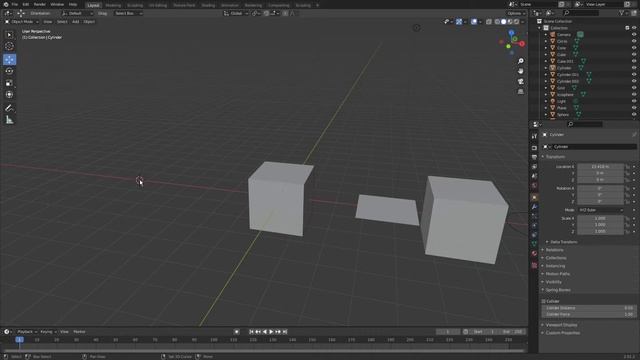This screenshot has height=360, width=640.
Task: Expand the Relations panel
Action: 554,250
